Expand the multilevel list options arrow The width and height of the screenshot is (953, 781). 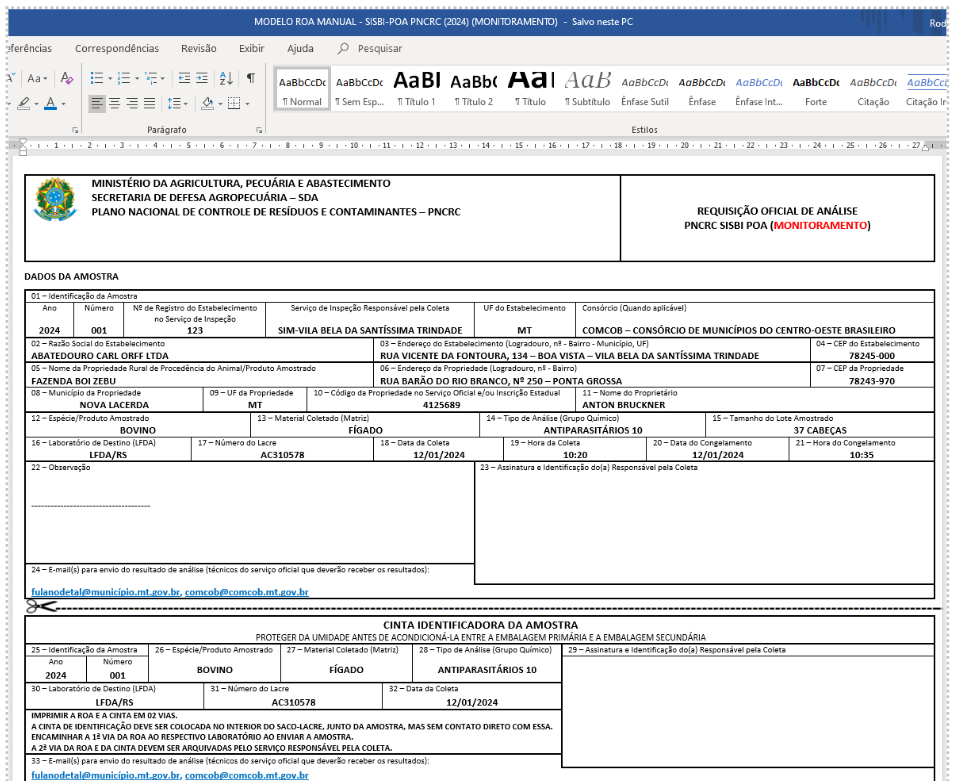point(162,78)
